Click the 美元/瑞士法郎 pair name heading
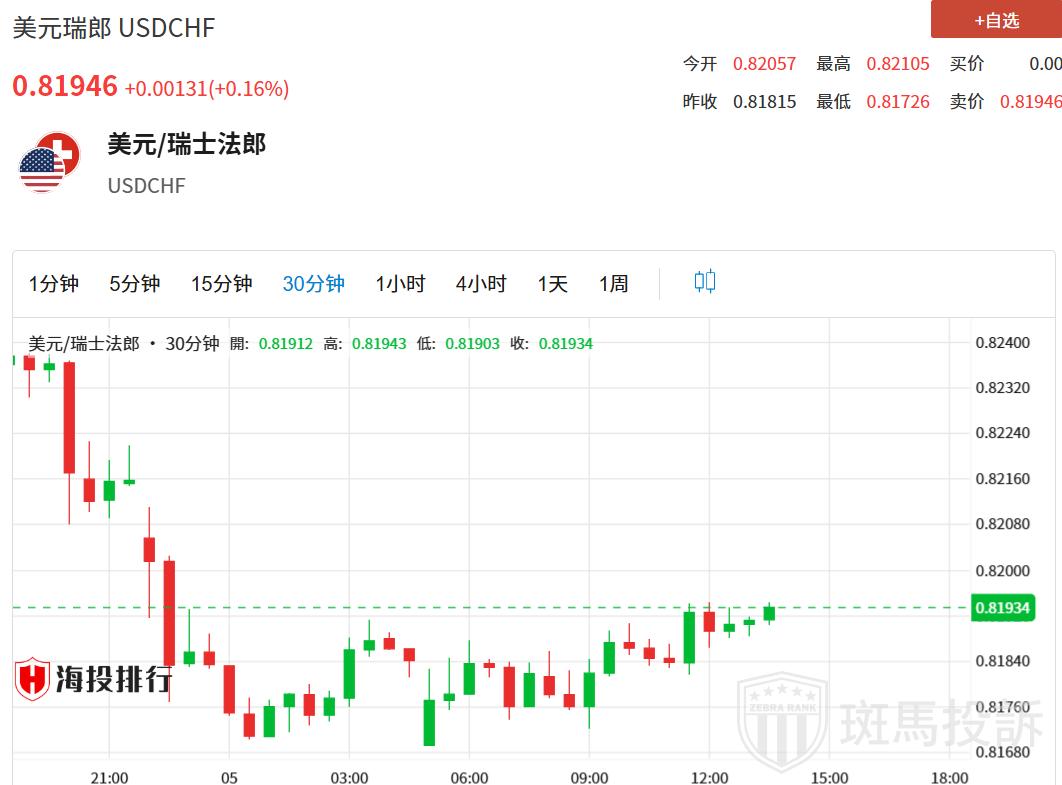This screenshot has width=1062, height=785. click(x=187, y=144)
